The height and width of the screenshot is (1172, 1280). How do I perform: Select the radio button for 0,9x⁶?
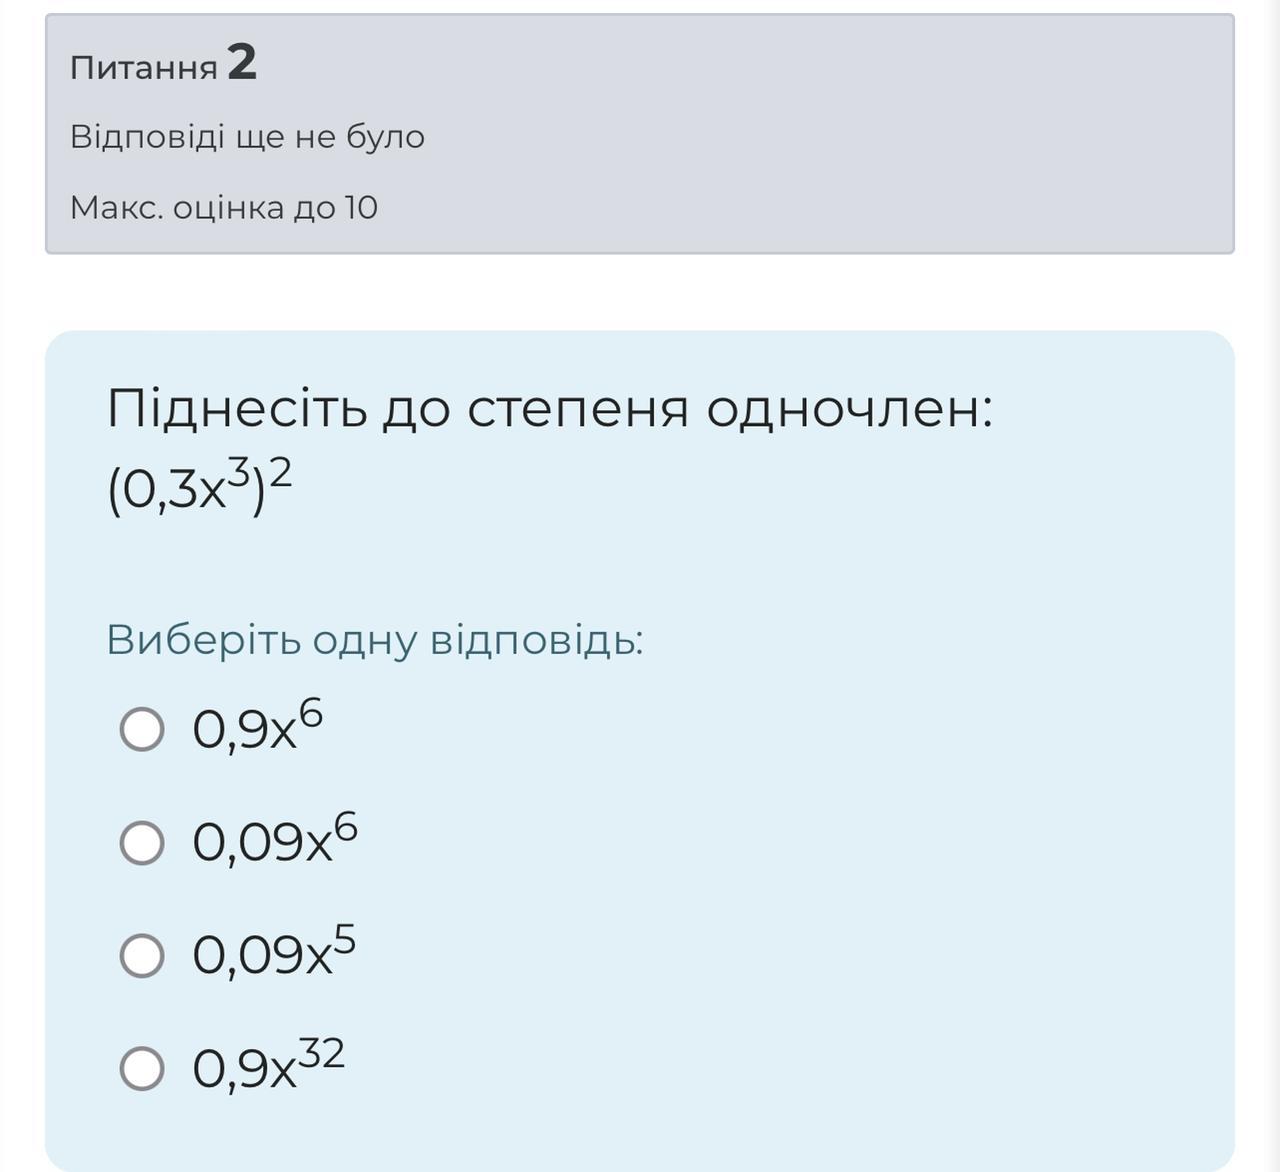click(x=142, y=729)
